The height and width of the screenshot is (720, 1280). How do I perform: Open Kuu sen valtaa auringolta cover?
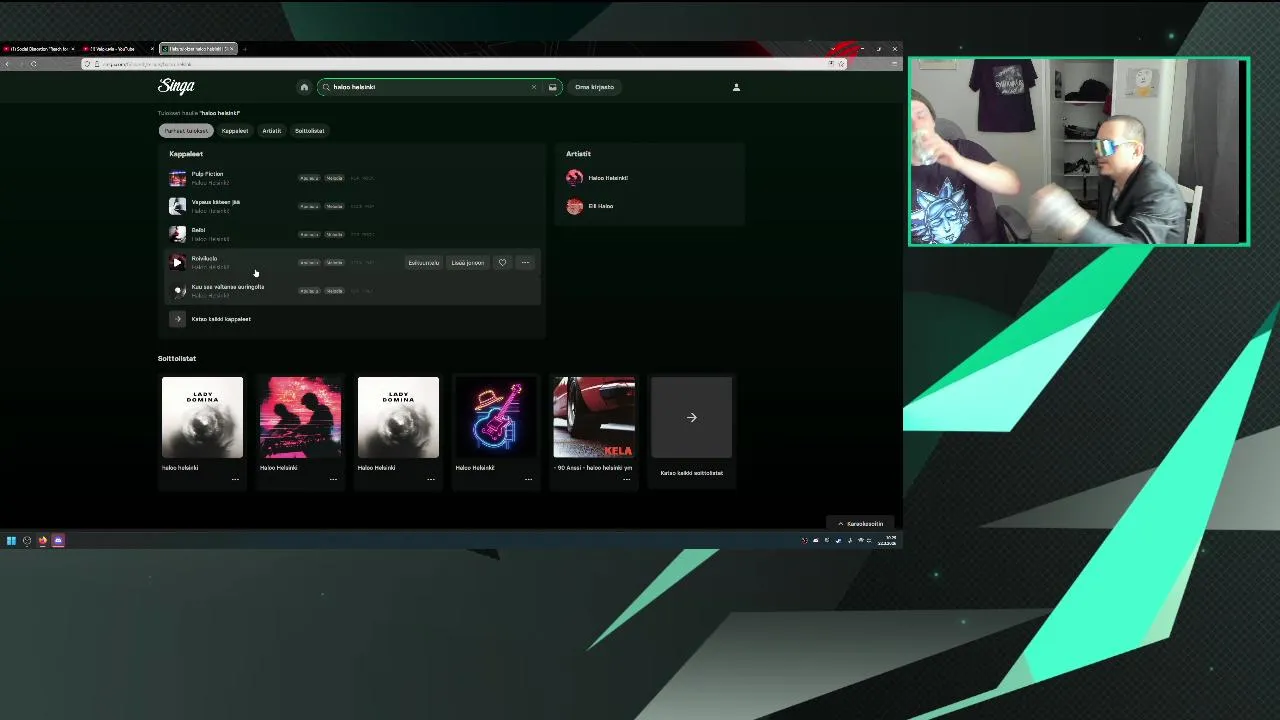pyautogui.click(x=178, y=291)
